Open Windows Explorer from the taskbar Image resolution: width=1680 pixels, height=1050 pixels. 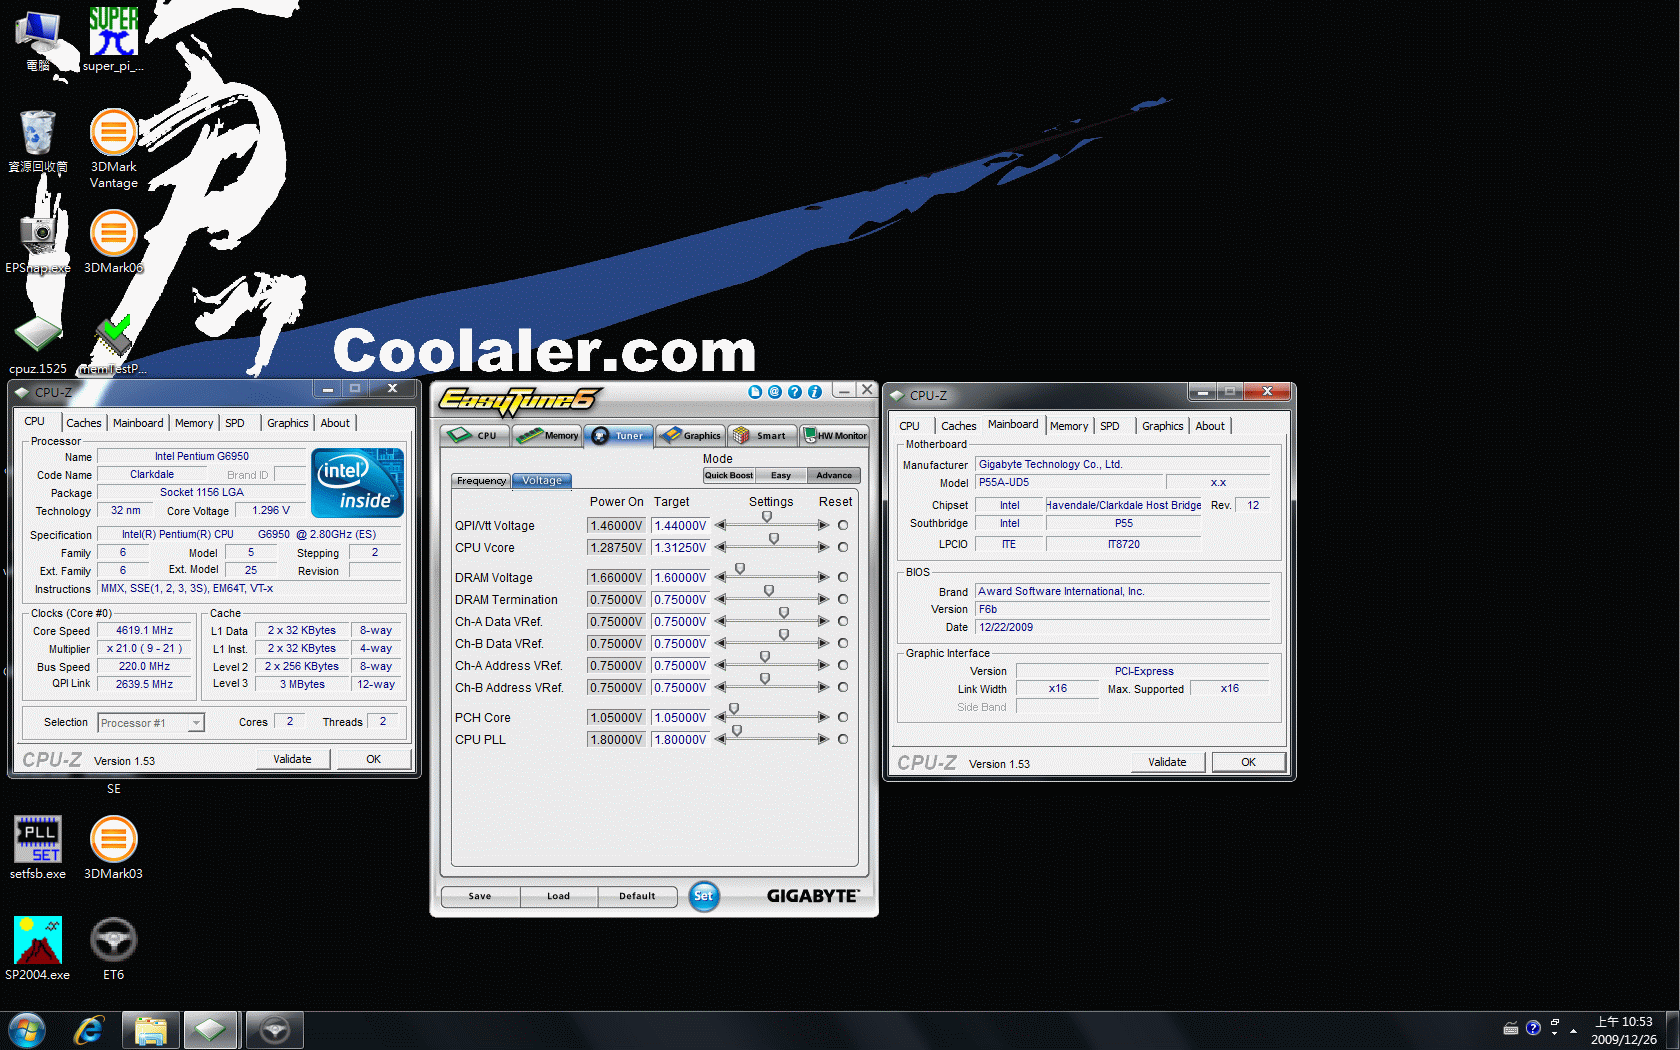pos(150,1030)
